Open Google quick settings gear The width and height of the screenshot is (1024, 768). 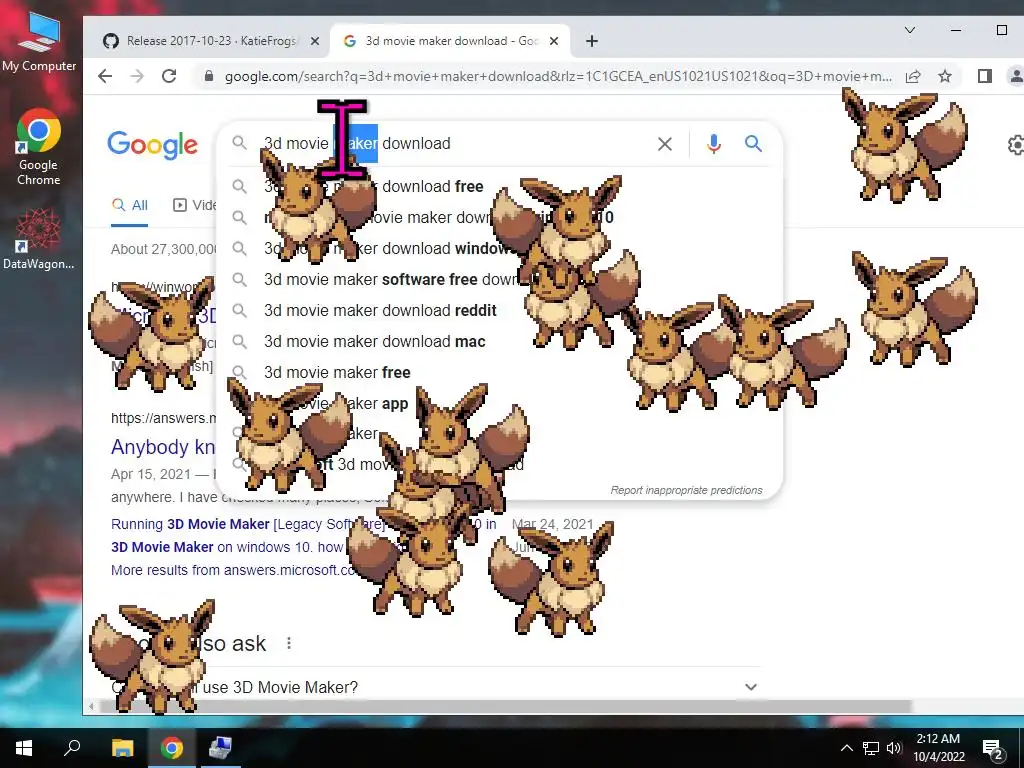coord(1016,145)
